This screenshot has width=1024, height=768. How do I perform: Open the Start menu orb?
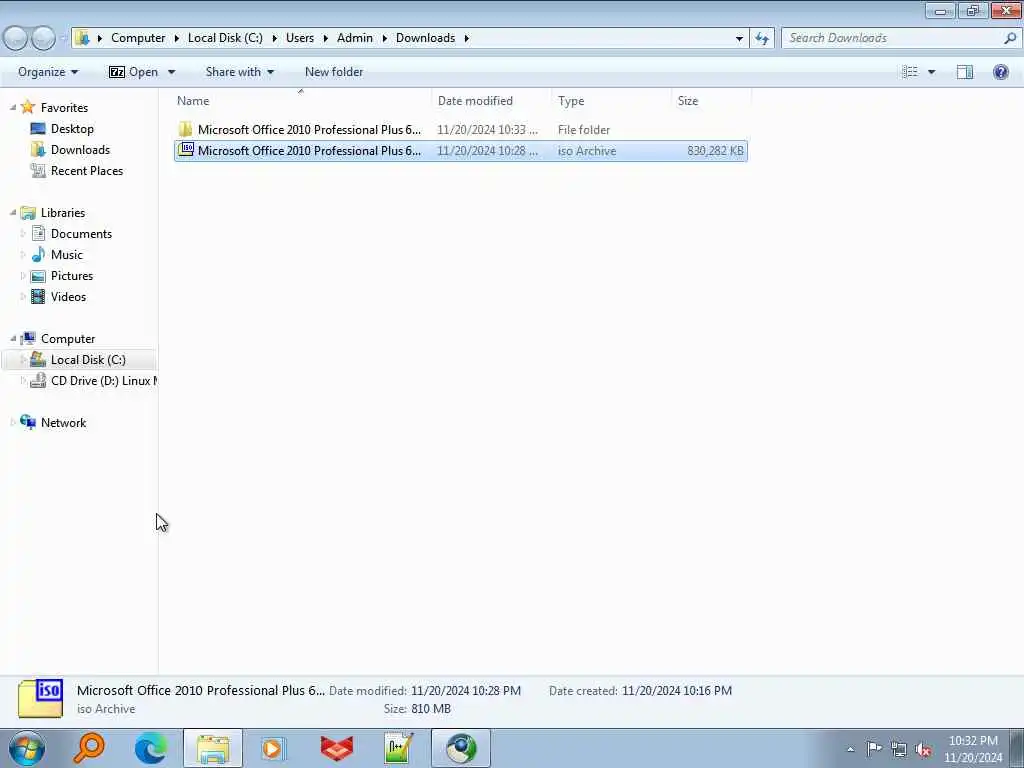click(27, 748)
